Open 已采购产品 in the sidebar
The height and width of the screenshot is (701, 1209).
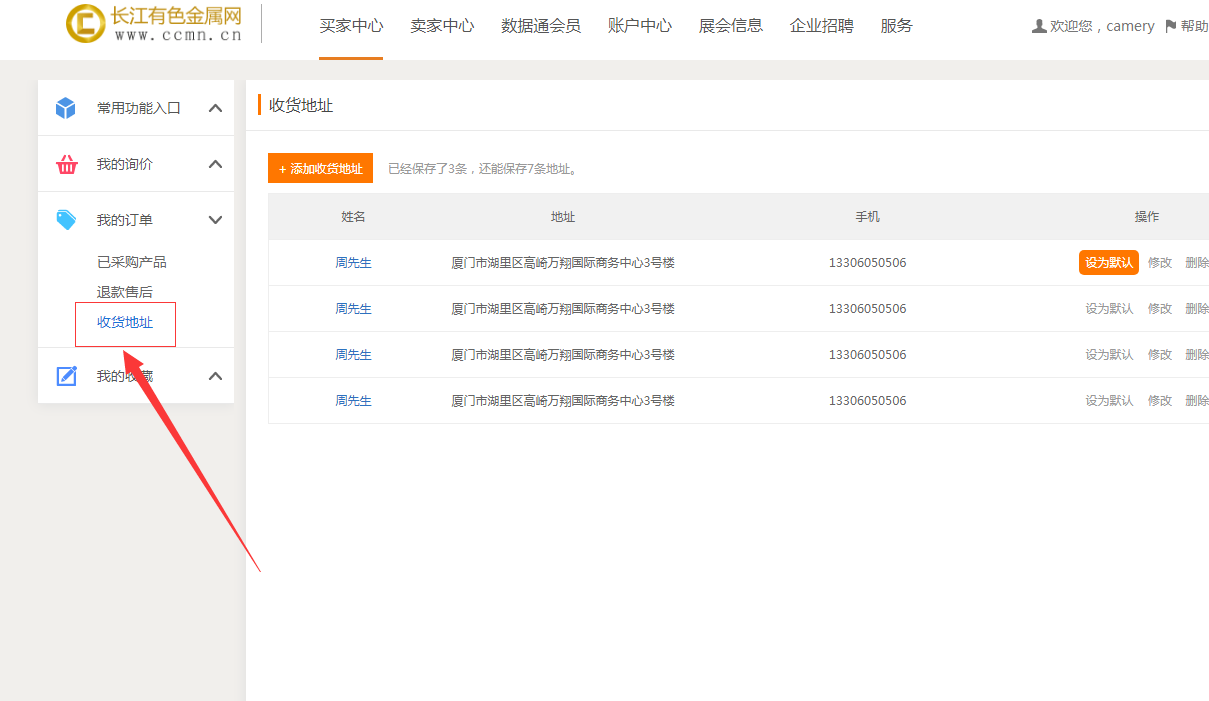(x=132, y=262)
